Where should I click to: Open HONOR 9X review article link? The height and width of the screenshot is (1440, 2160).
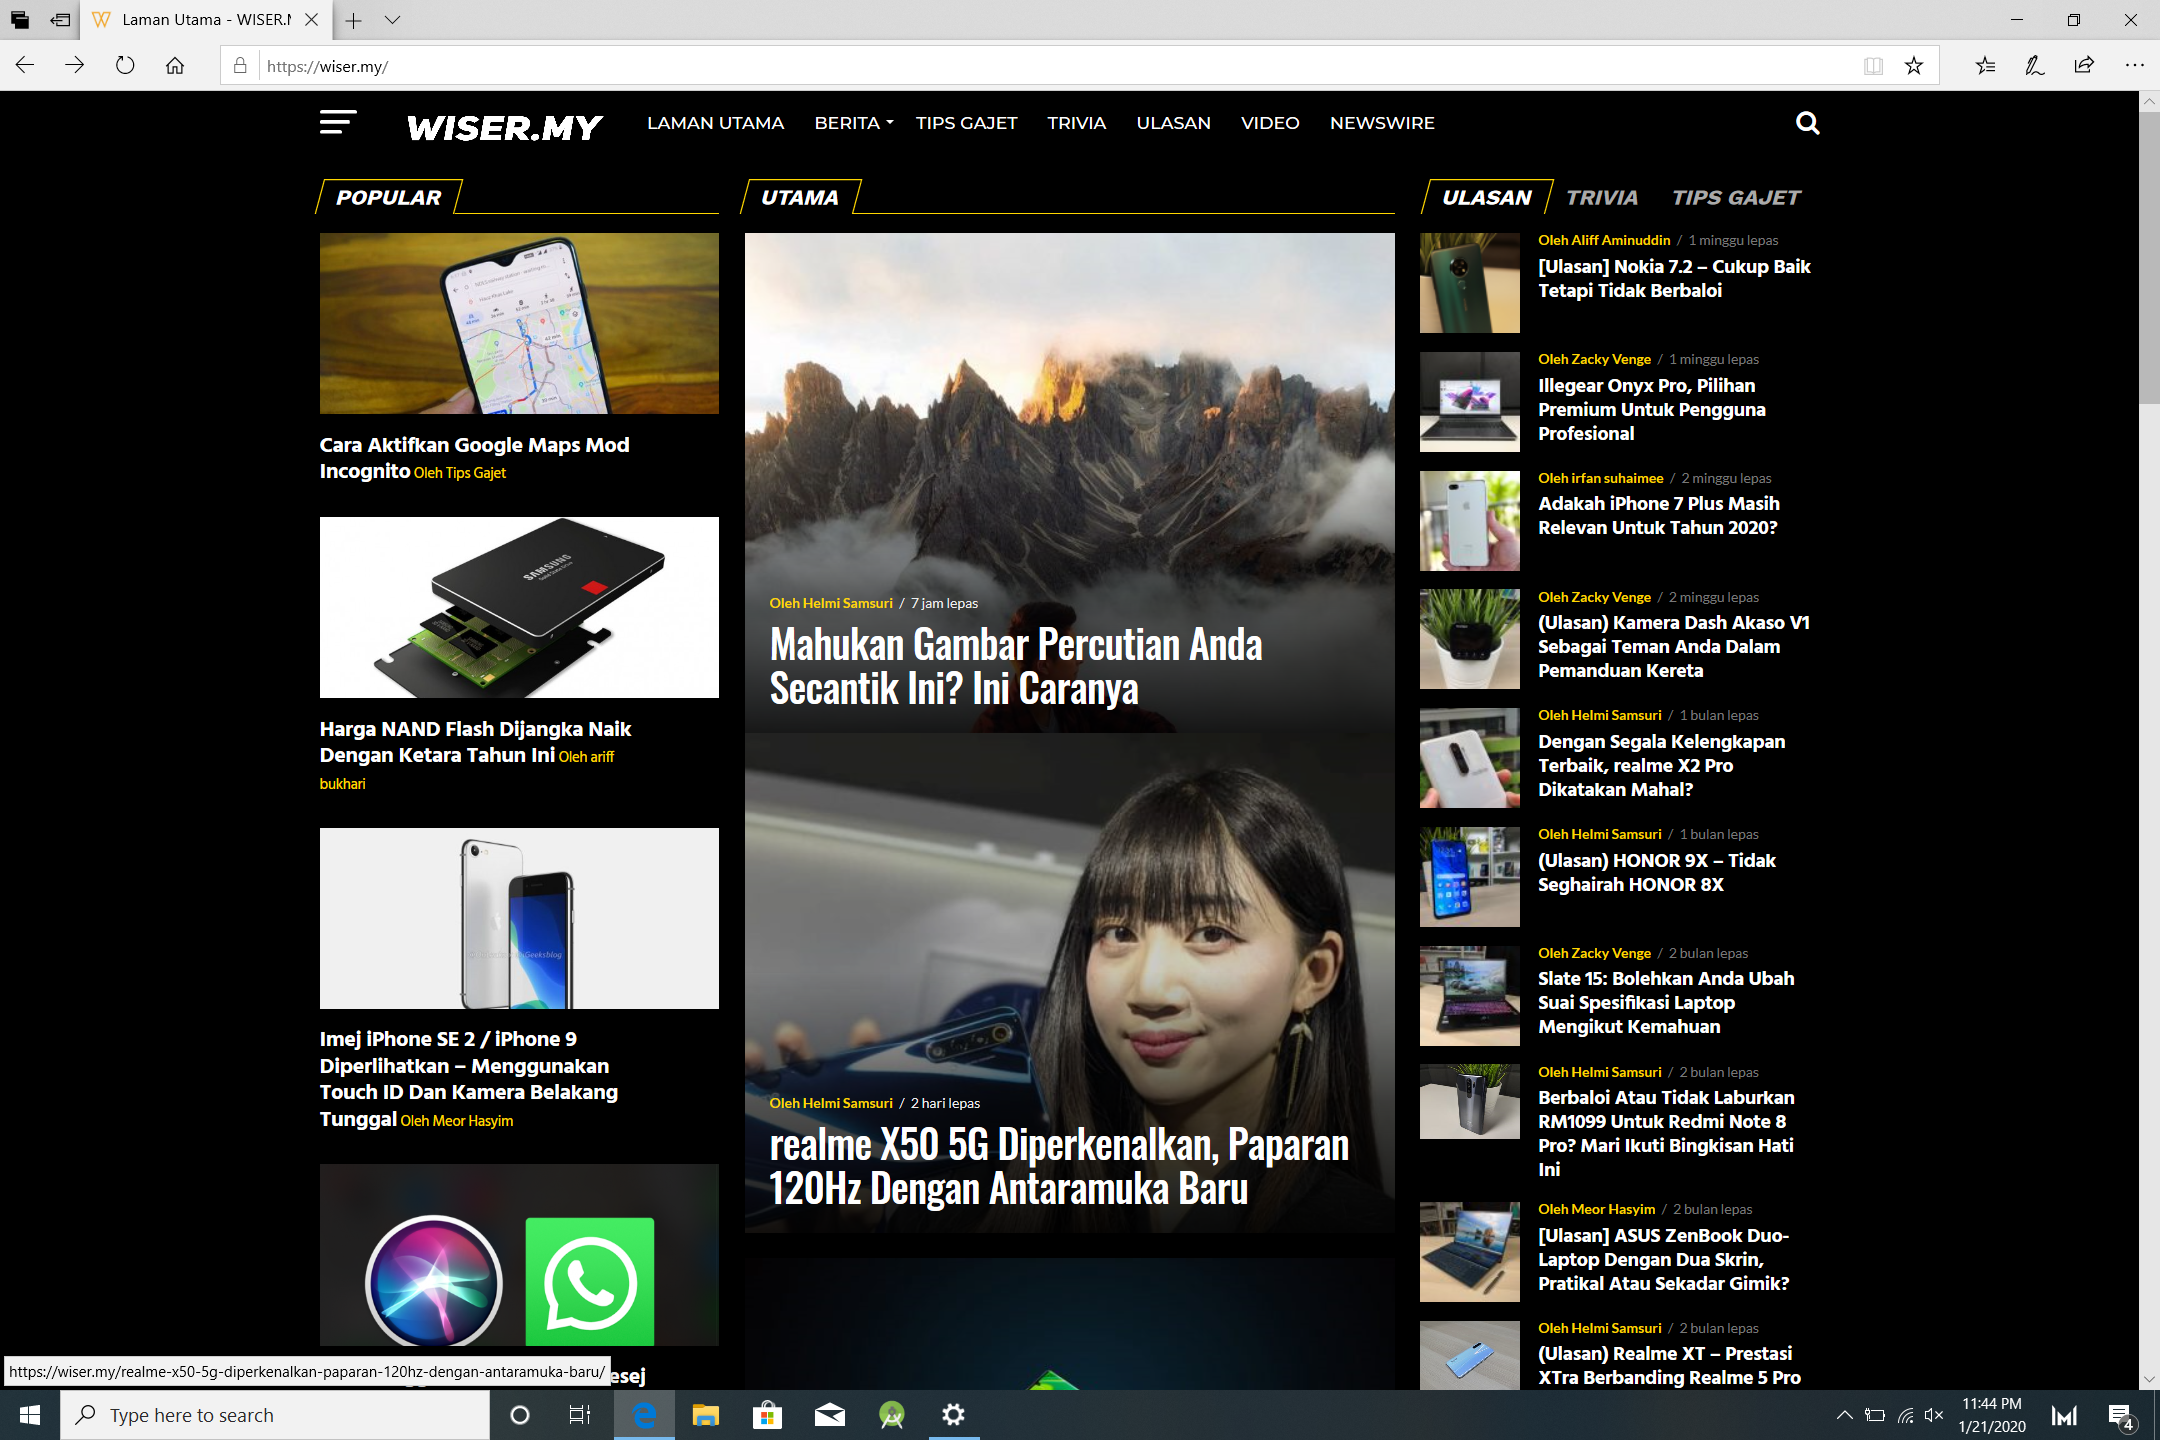1656,873
